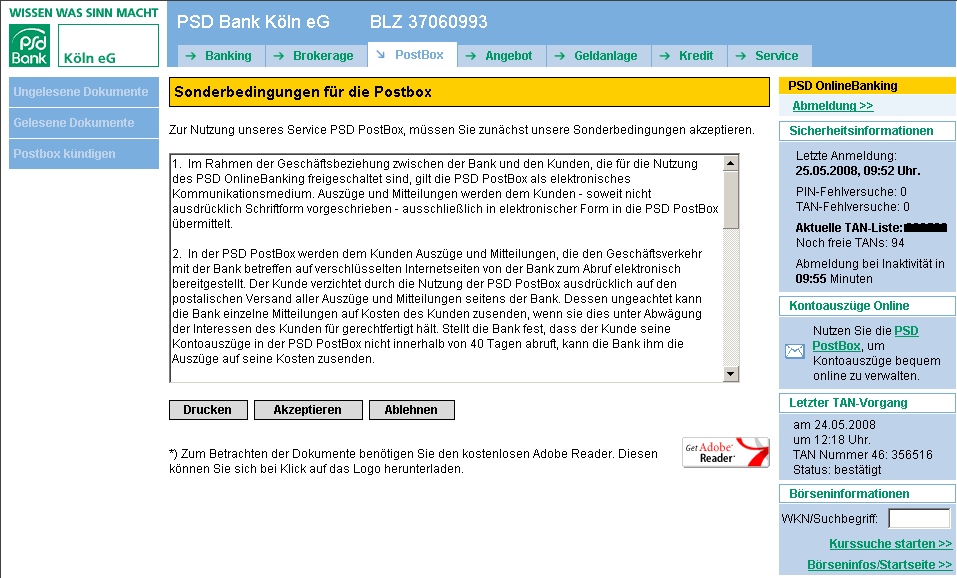957x578 pixels.
Task: Click the 'TAN-Fehlversuche: 0' text
Action: click(852, 207)
